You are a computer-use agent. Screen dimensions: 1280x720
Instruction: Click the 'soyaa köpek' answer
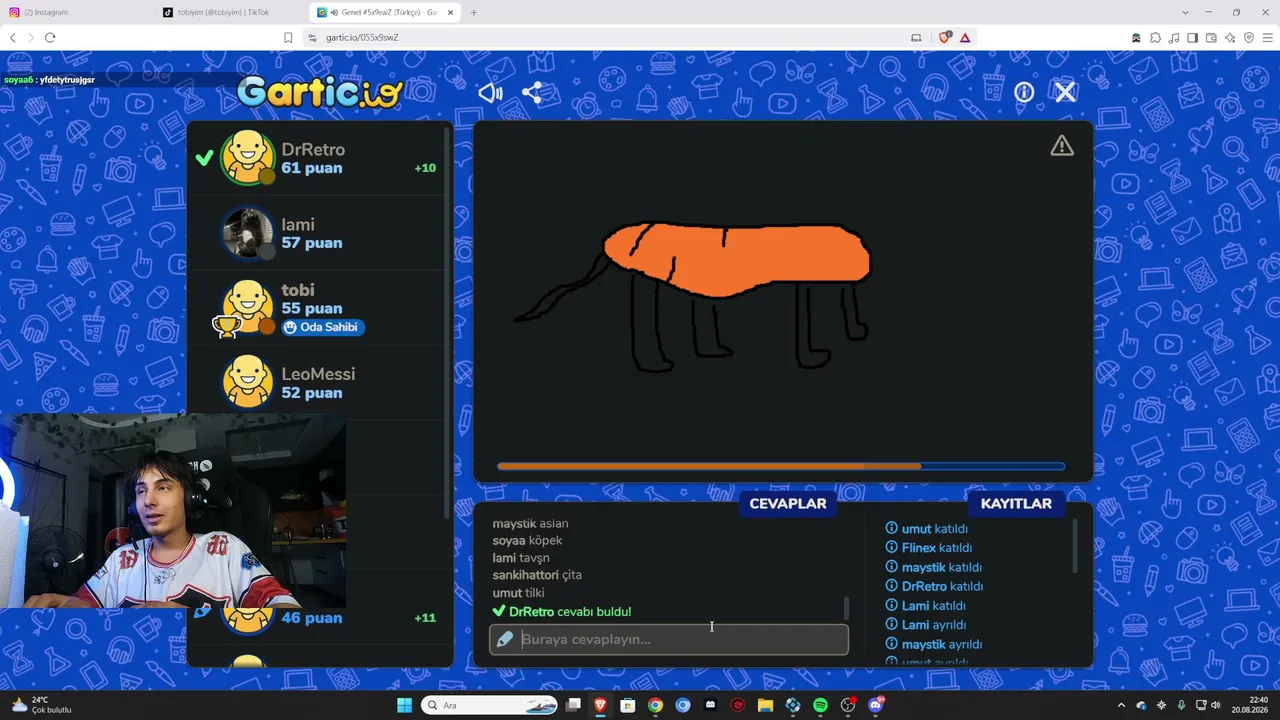(527, 541)
